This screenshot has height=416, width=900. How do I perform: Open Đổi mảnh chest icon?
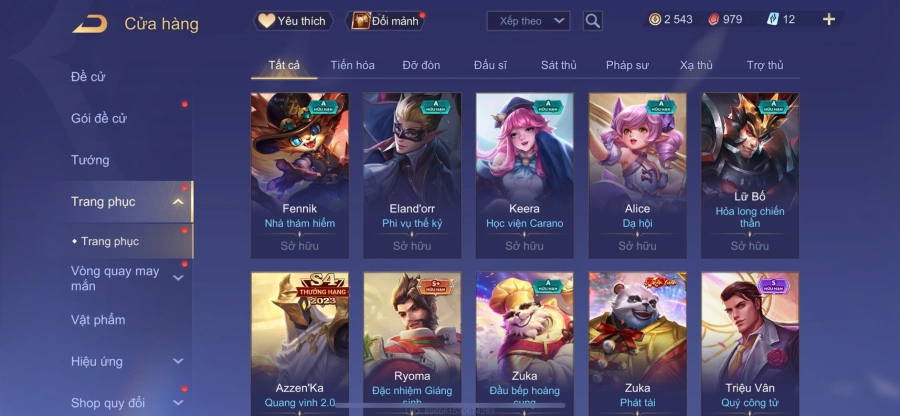361,21
